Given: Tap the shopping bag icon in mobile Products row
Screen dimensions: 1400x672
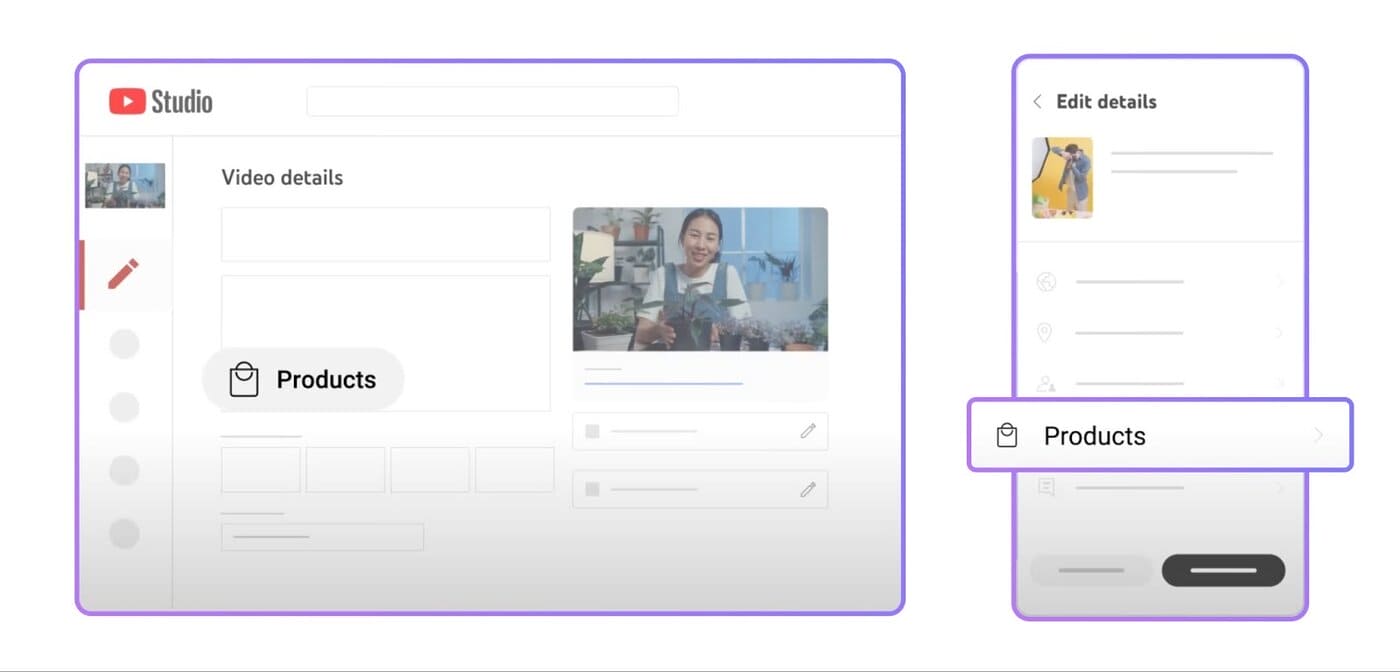Looking at the screenshot, I should pyautogui.click(x=1007, y=435).
